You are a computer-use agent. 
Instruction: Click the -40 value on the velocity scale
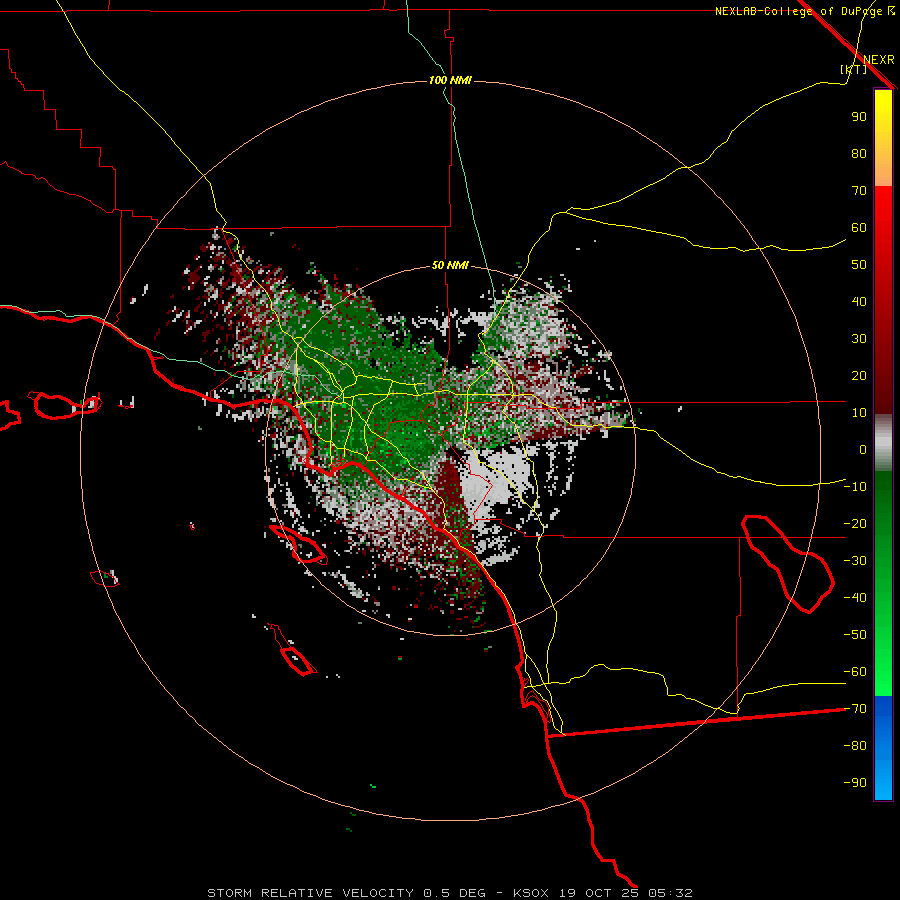[855, 598]
